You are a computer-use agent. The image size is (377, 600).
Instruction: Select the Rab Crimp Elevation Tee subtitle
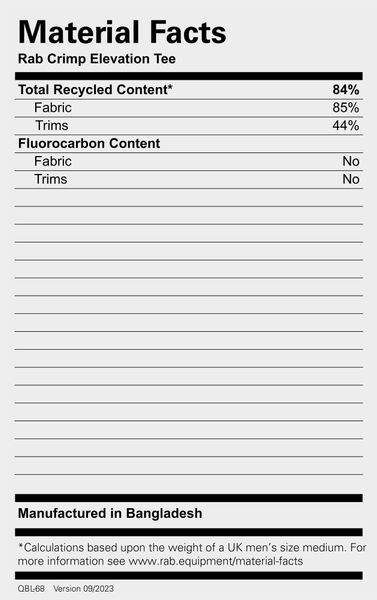(x=97, y=59)
